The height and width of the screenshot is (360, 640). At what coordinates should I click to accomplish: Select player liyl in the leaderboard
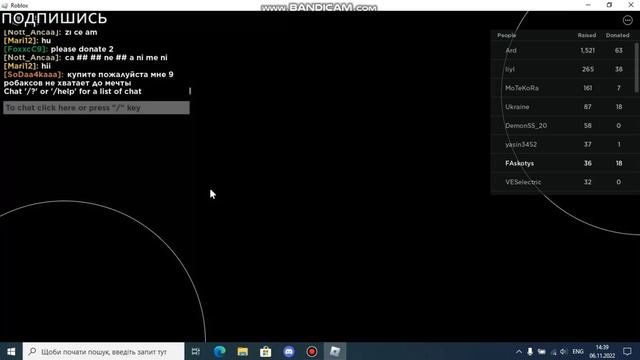(x=510, y=69)
